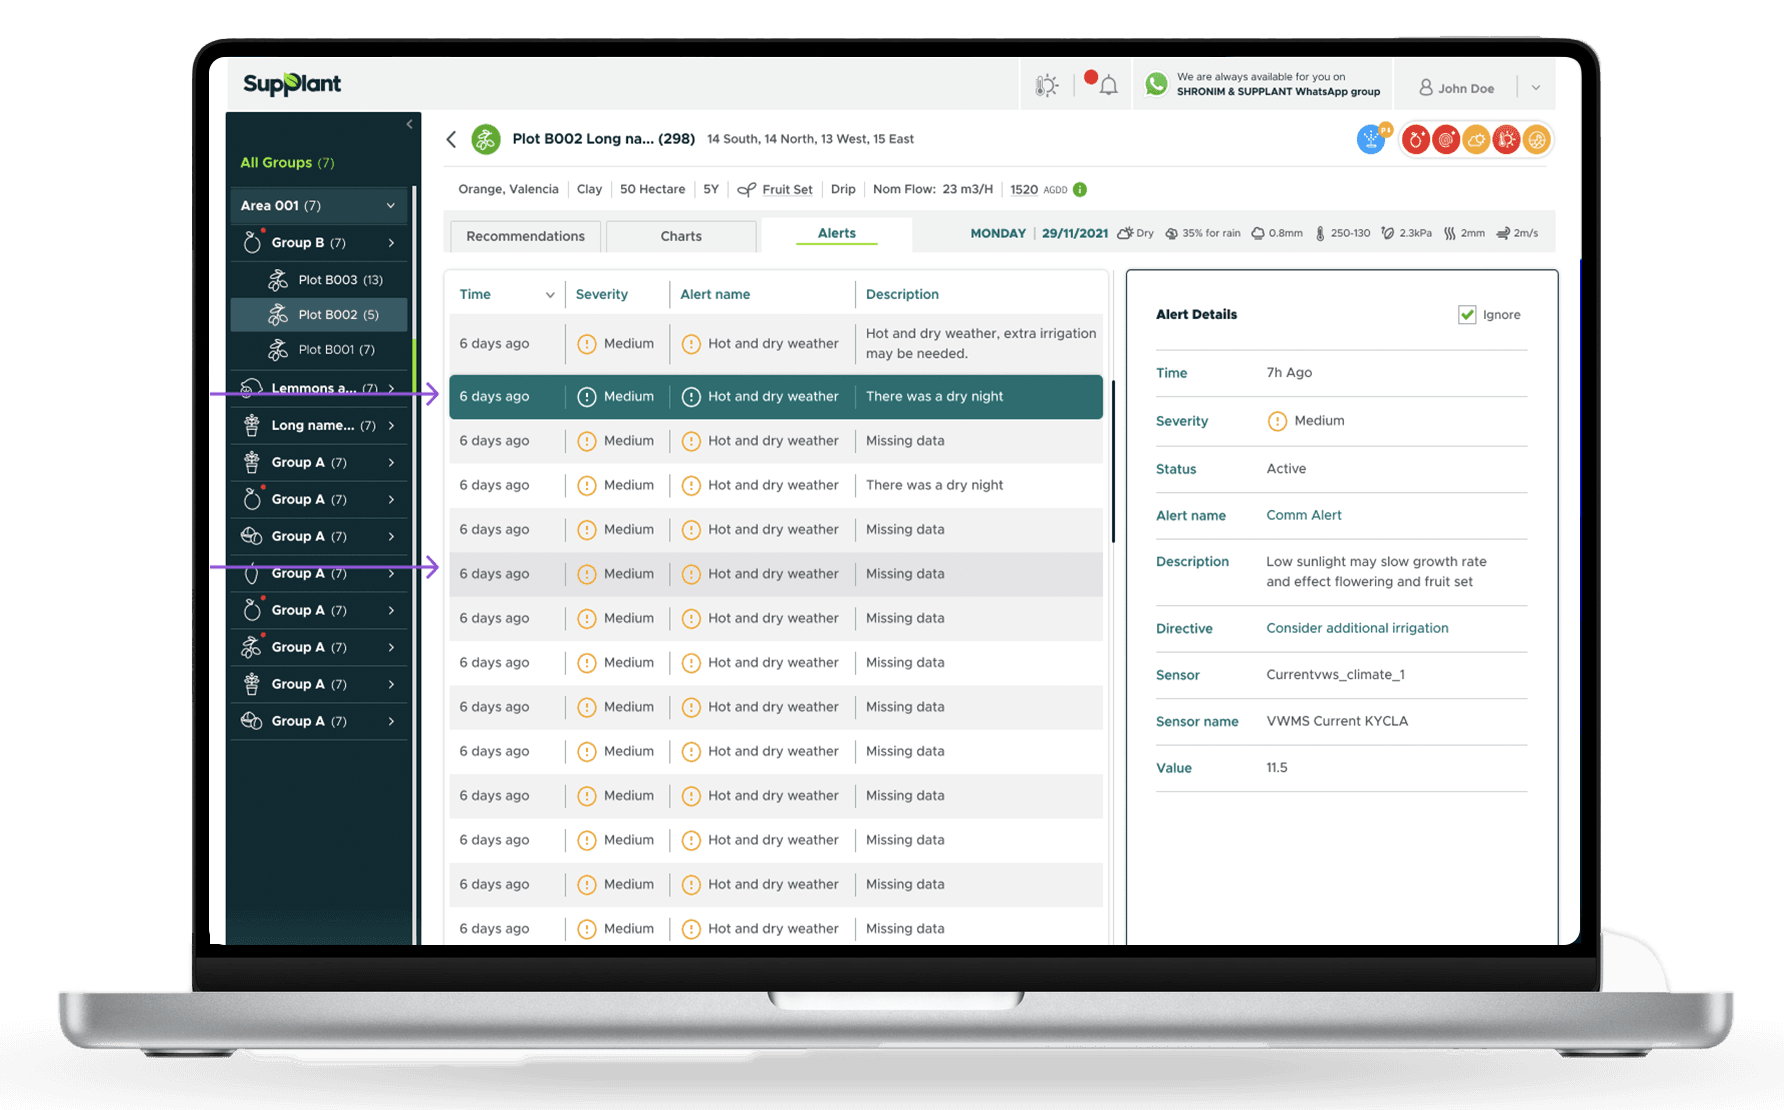The width and height of the screenshot is (1784, 1110).
Task: Open All Groups in the sidebar
Action: coord(287,162)
